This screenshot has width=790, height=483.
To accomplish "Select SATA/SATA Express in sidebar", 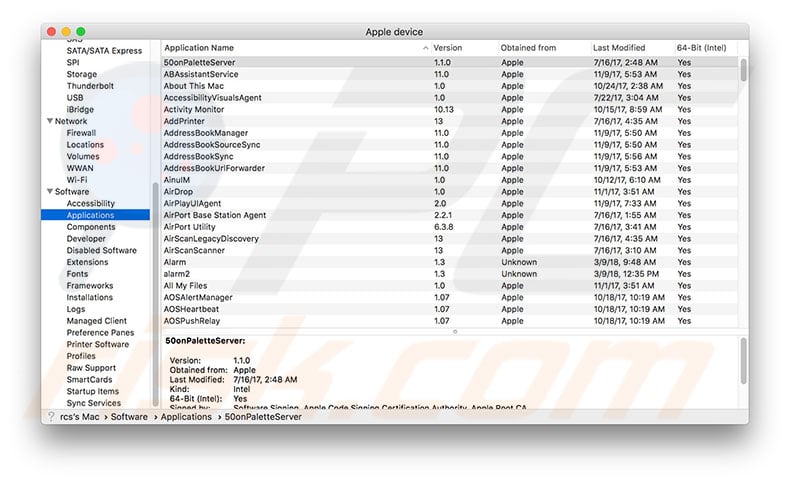I will click(x=104, y=51).
